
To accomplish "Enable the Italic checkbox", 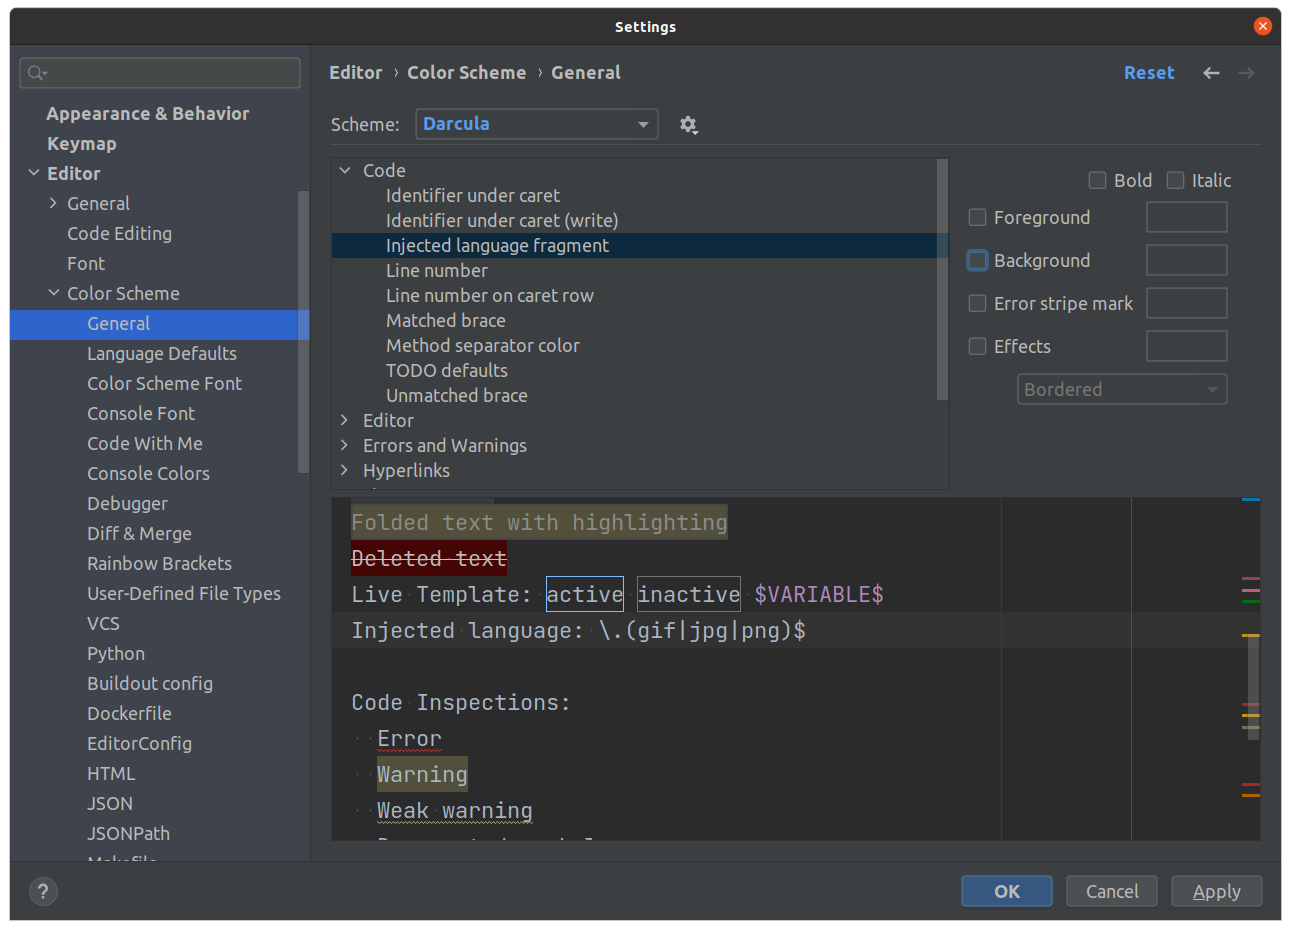I will click(1176, 180).
